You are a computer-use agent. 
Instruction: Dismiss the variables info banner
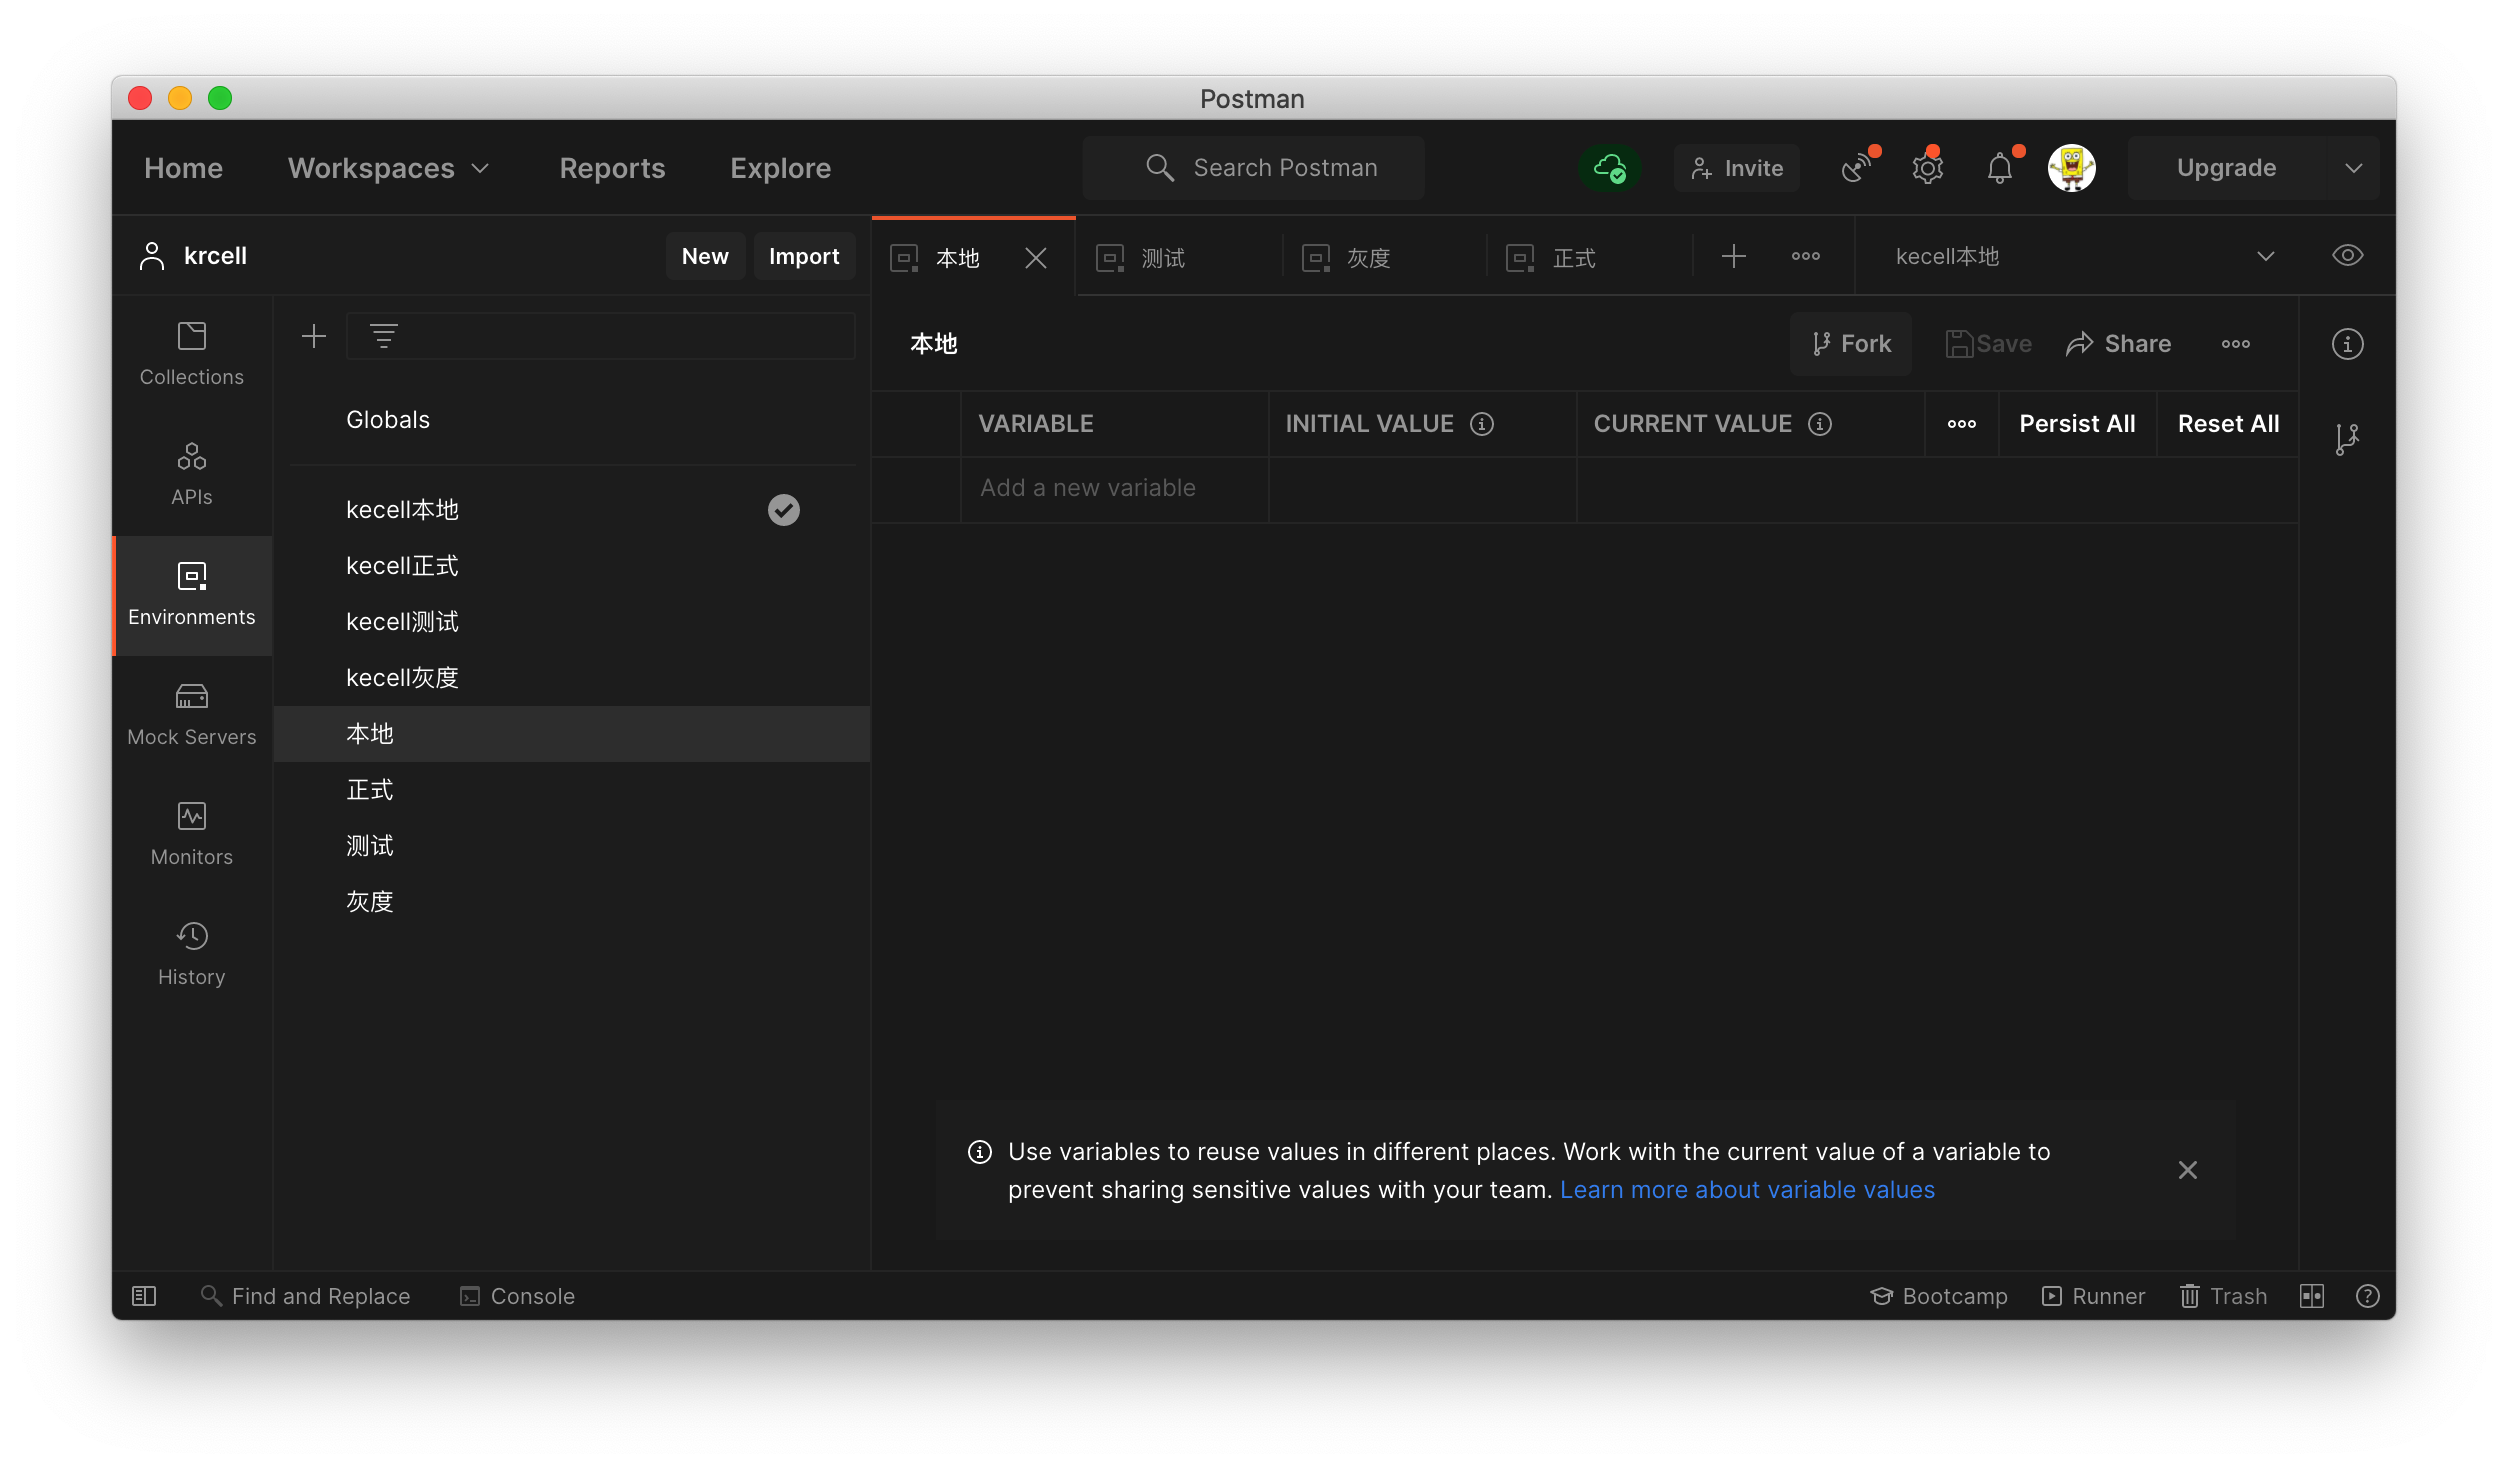[x=2187, y=1170]
